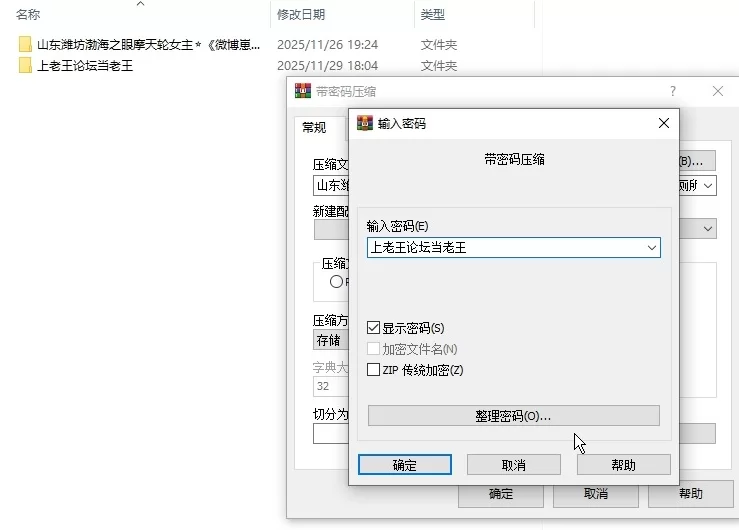Click the WinRAR icon in password dialog title
Screen dimensions: 739x530
point(365,123)
